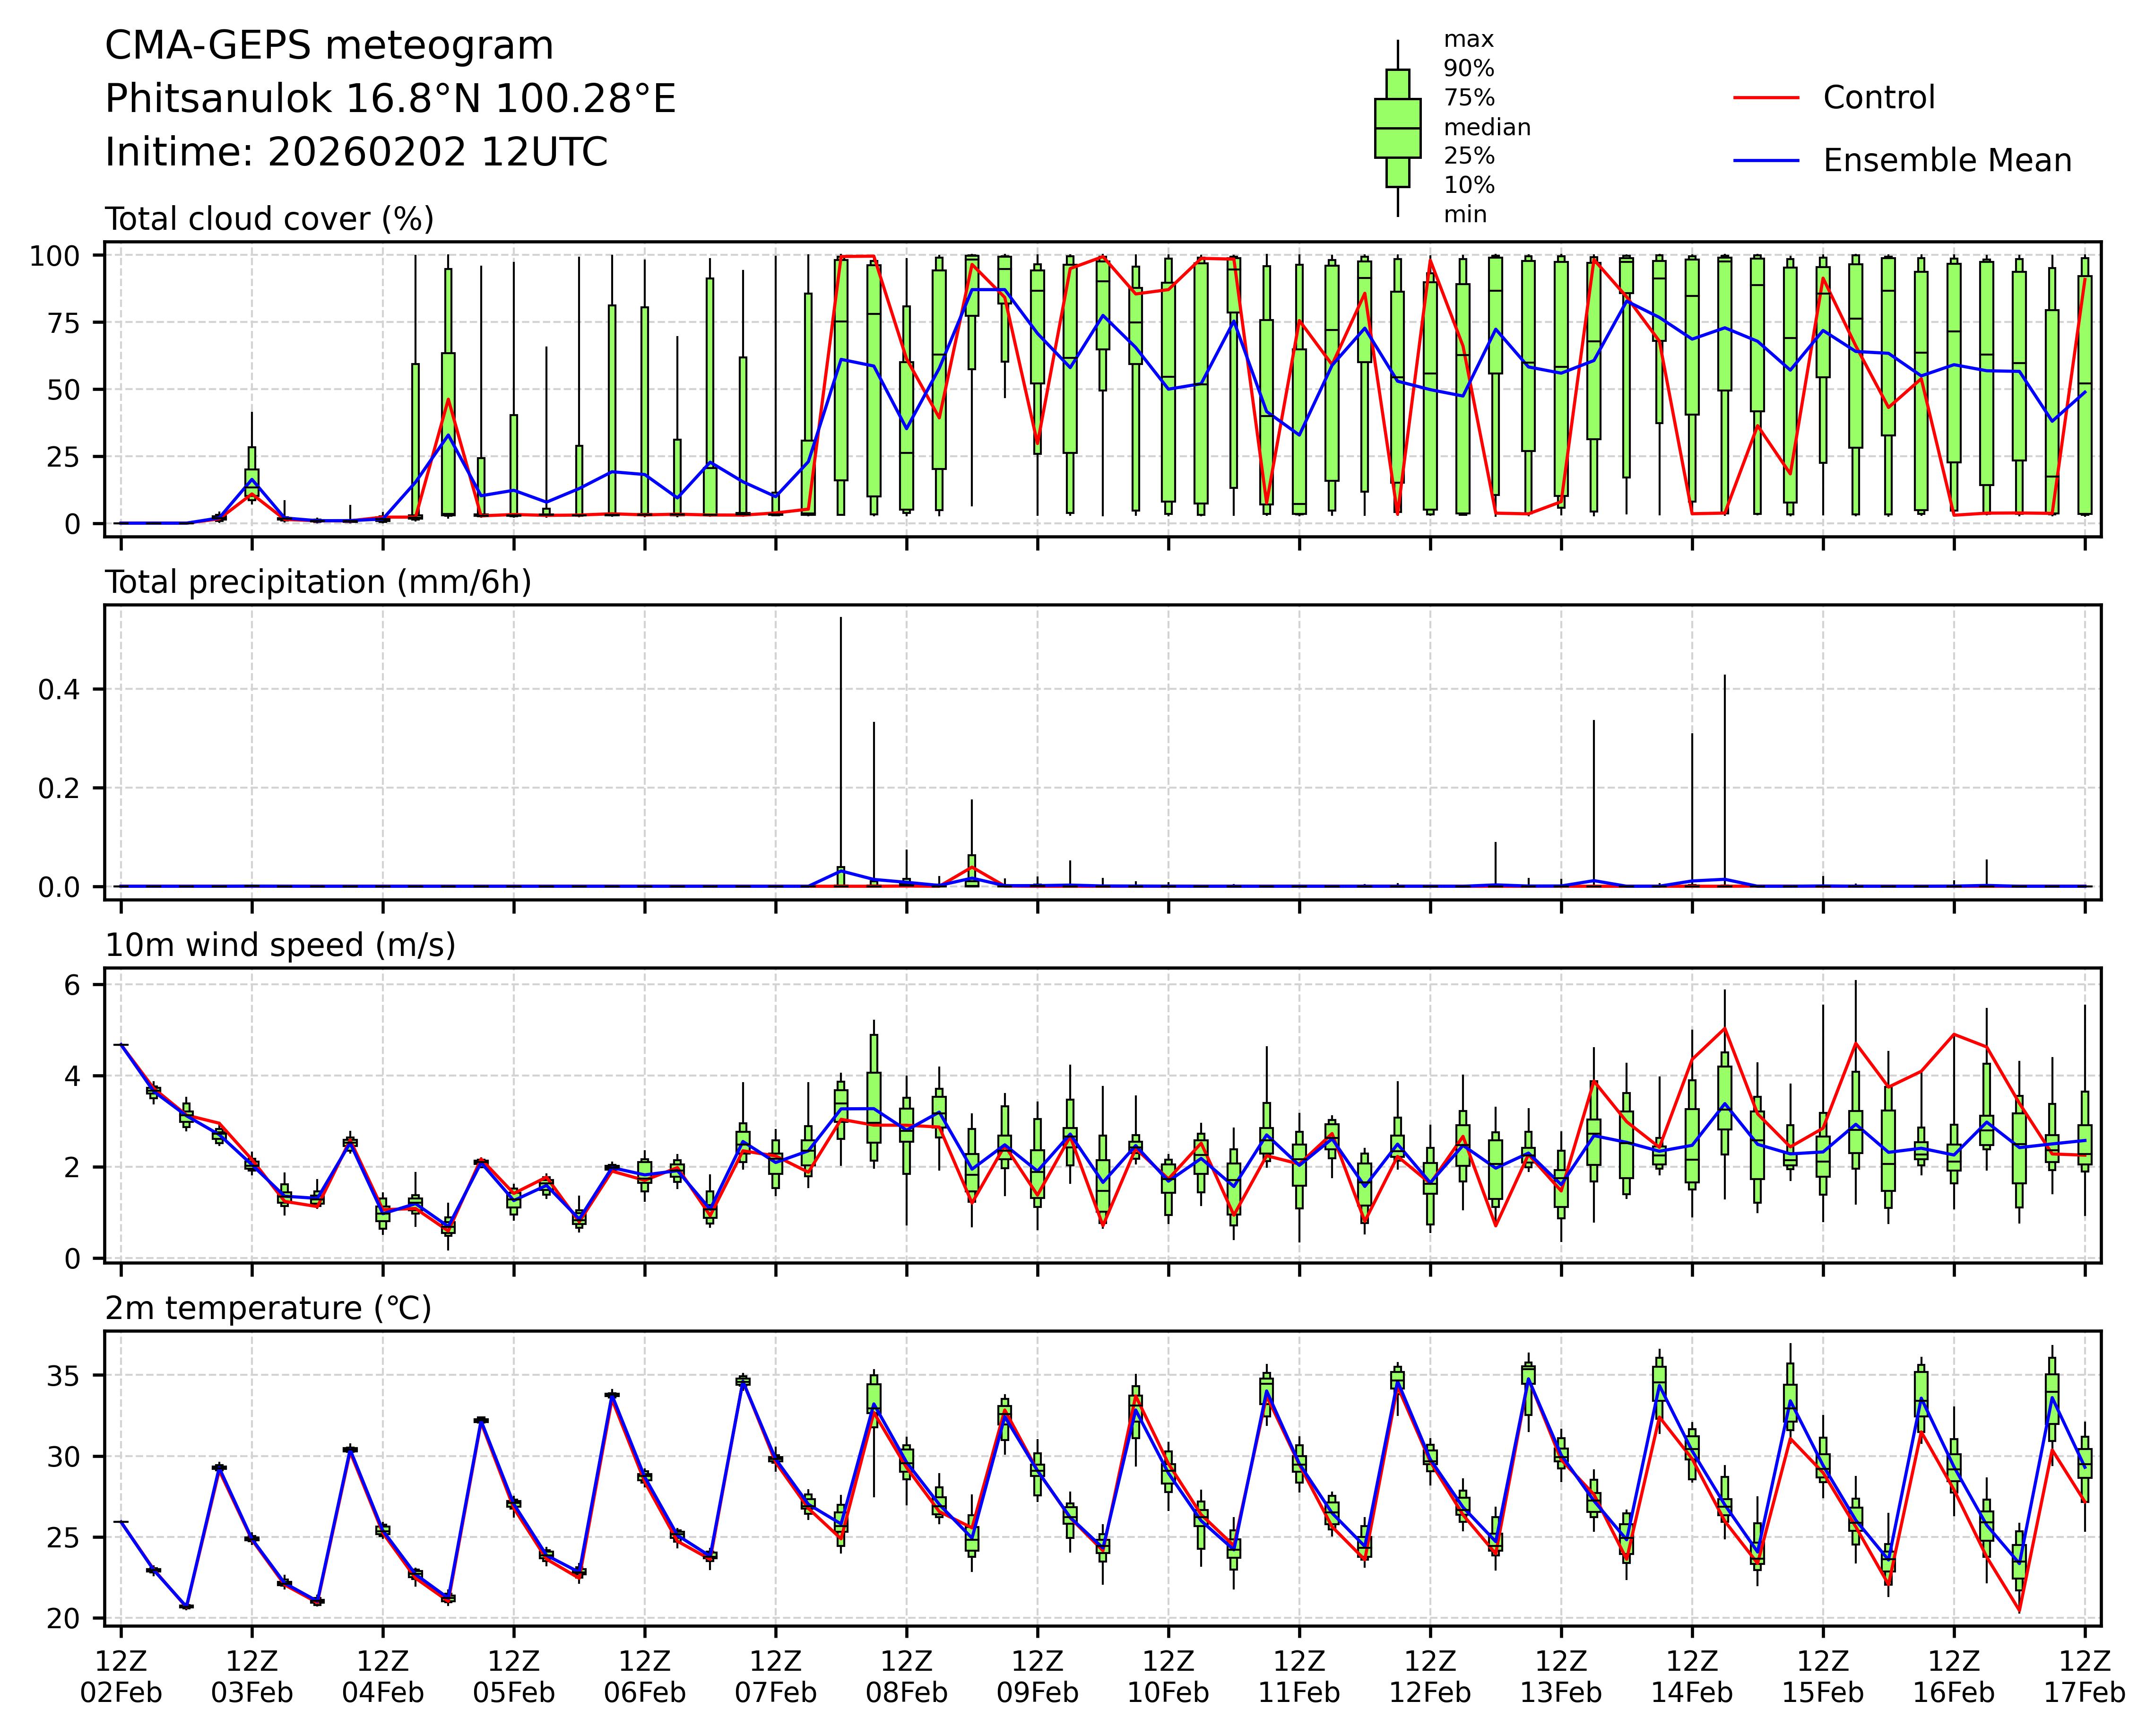Click the CMA-GEPS meteogram title
This screenshot has width=2155, height=1736.
tap(329, 46)
